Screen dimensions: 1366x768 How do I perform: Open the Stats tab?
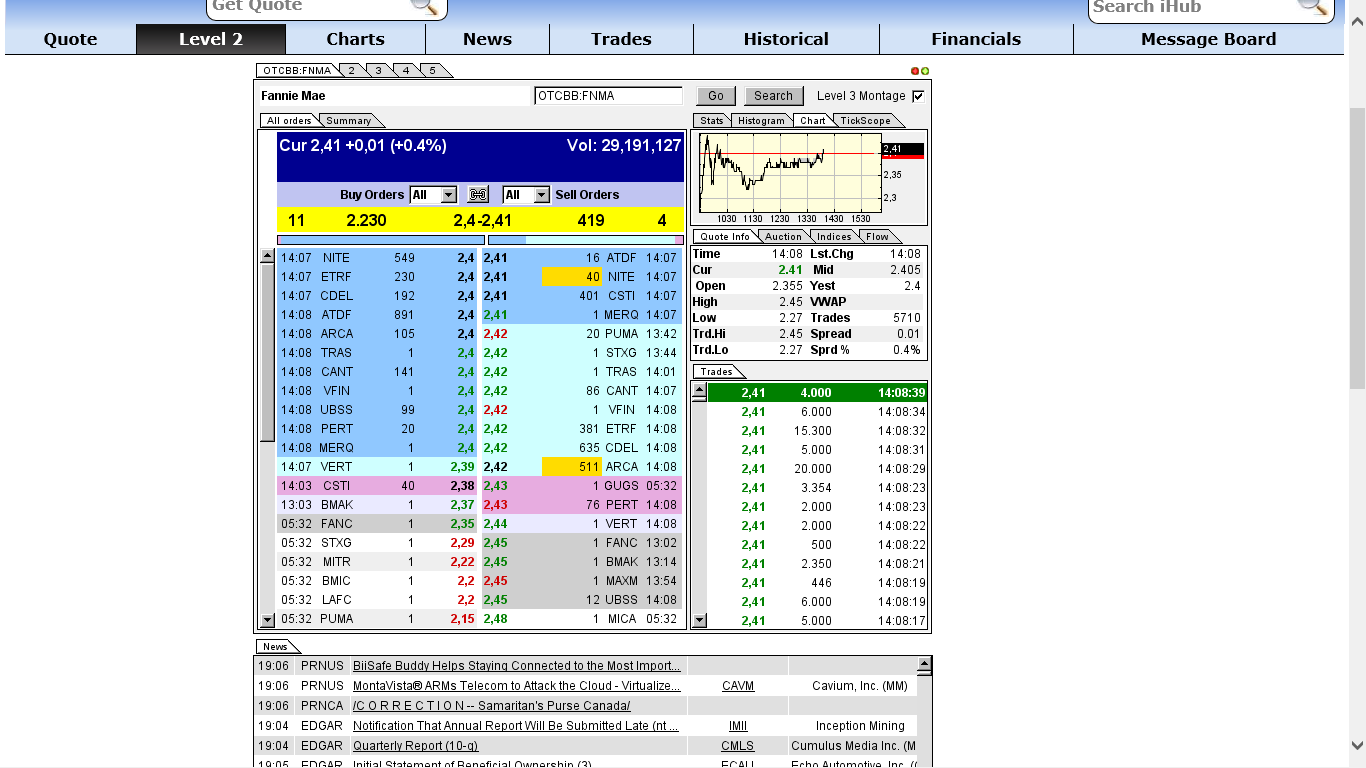point(711,121)
